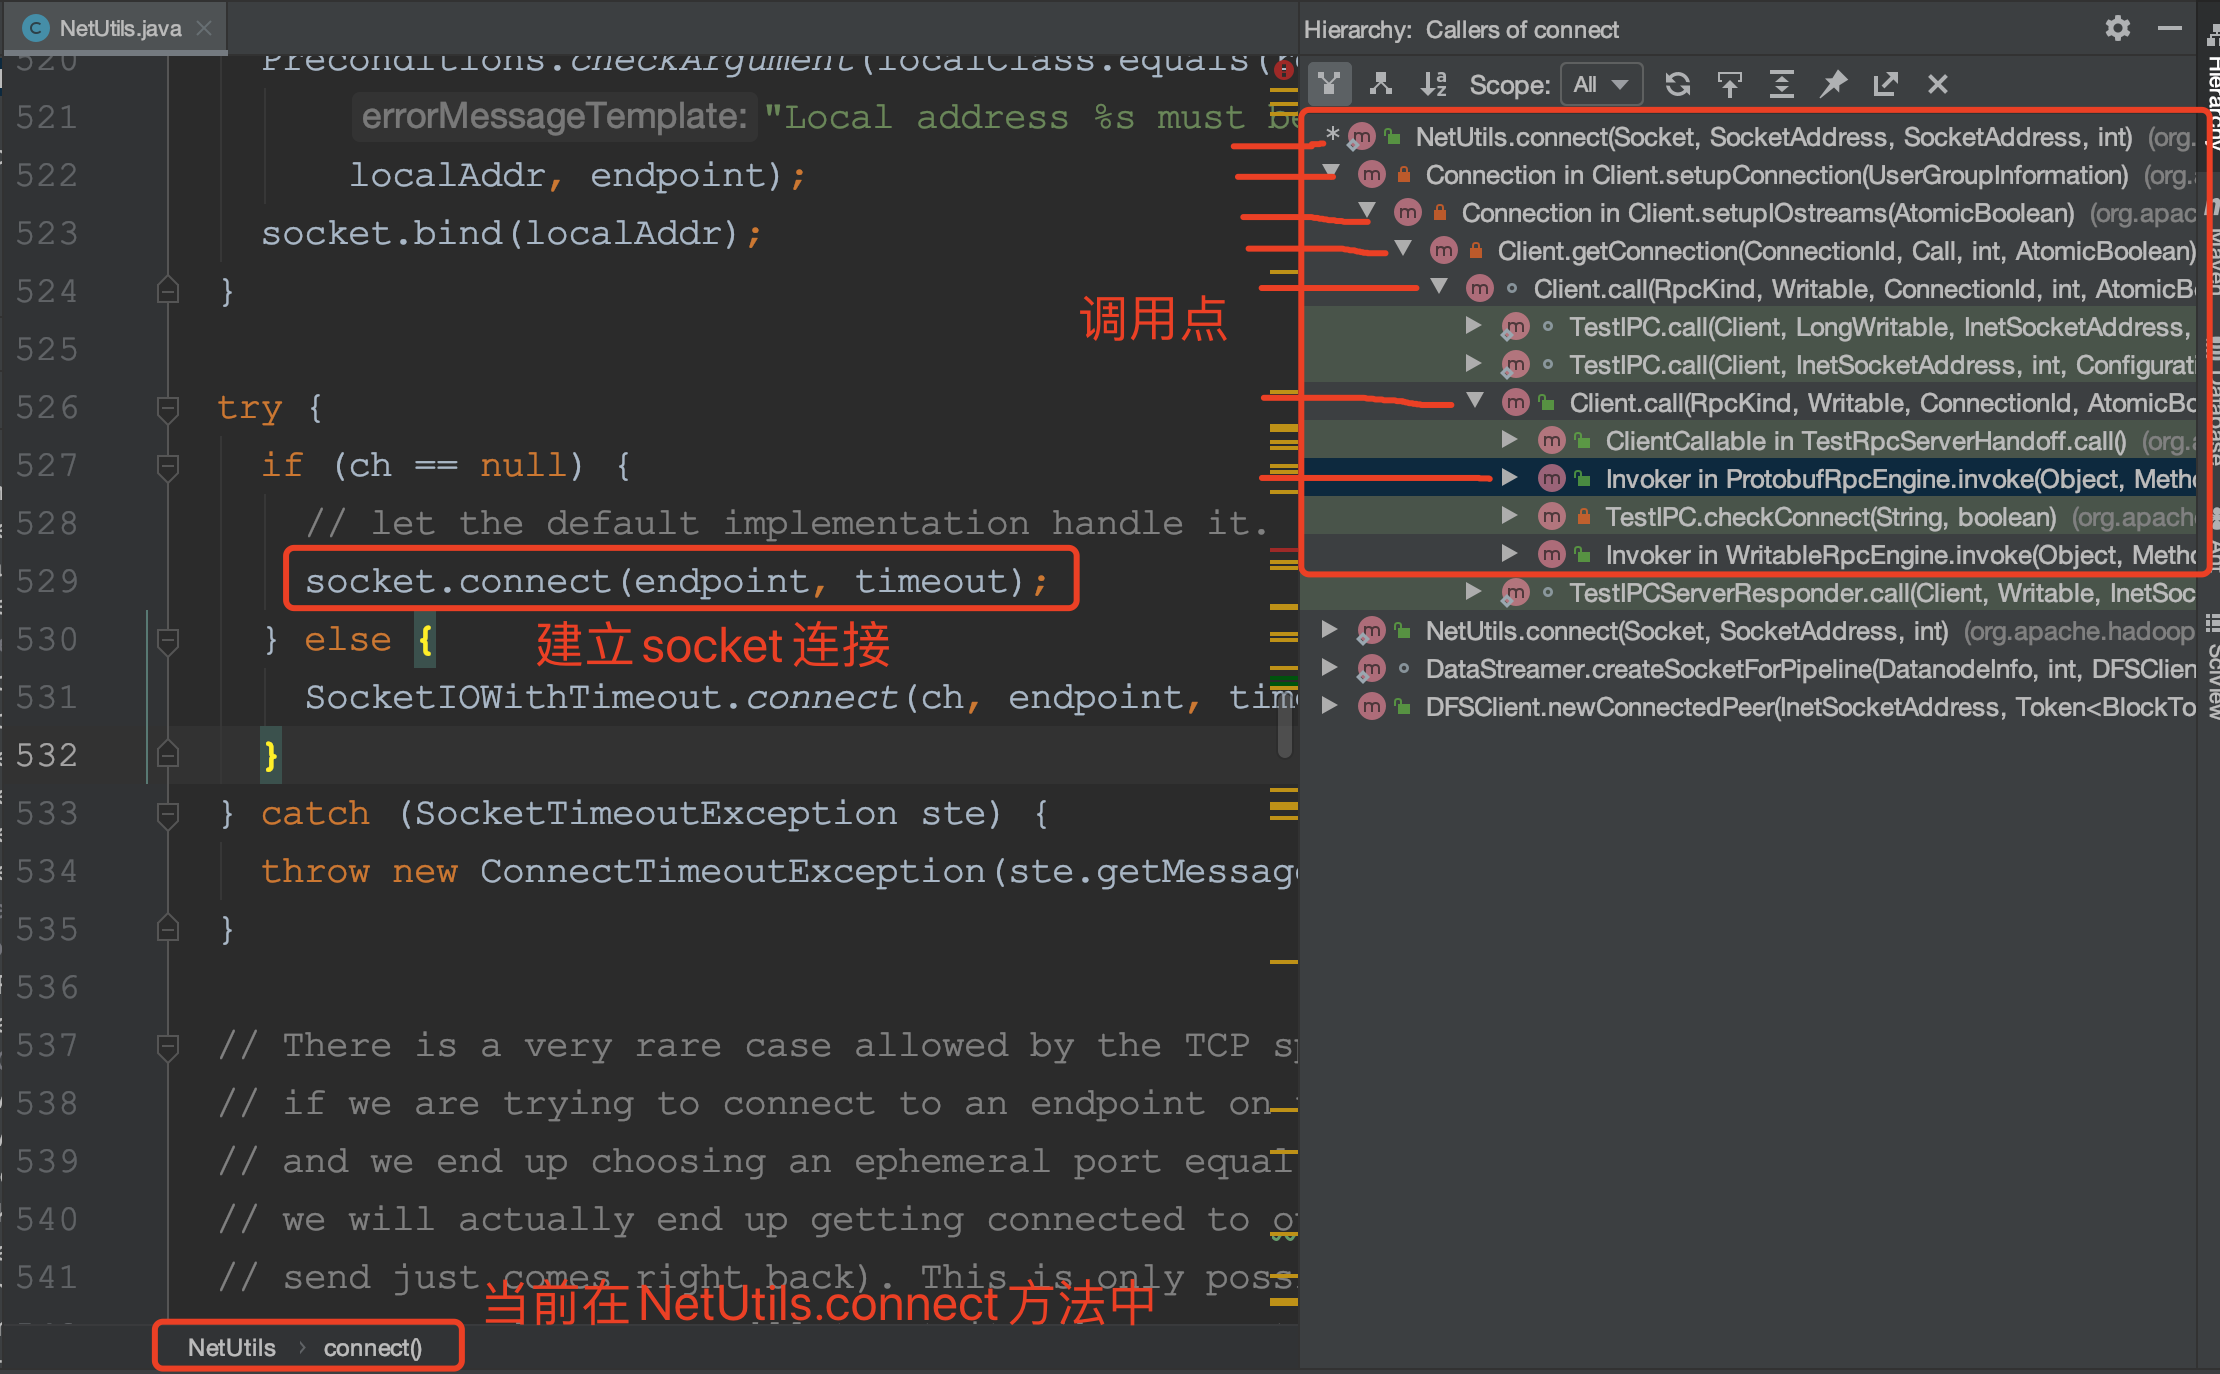Collapse the try block fold at line 526
The height and width of the screenshot is (1374, 2220).
pyautogui.click(x=167, y=407)
